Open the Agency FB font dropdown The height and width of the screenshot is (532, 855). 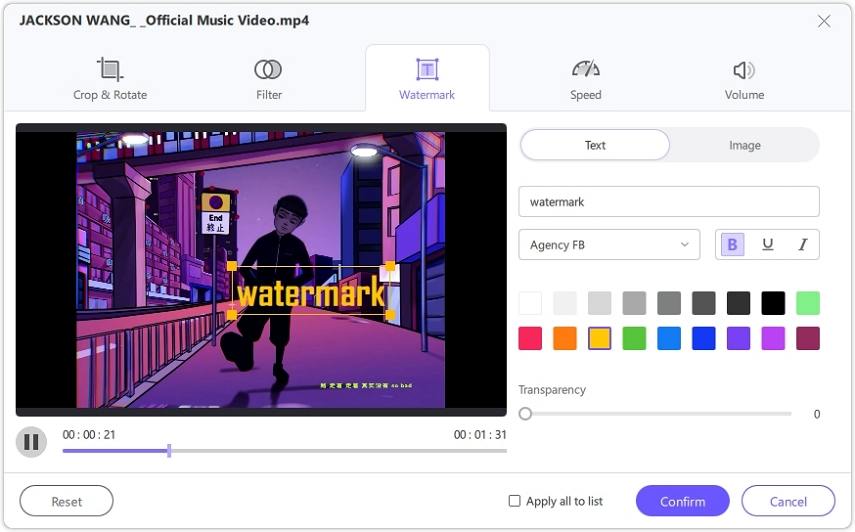pyautogui.click(x=609, y=245)
